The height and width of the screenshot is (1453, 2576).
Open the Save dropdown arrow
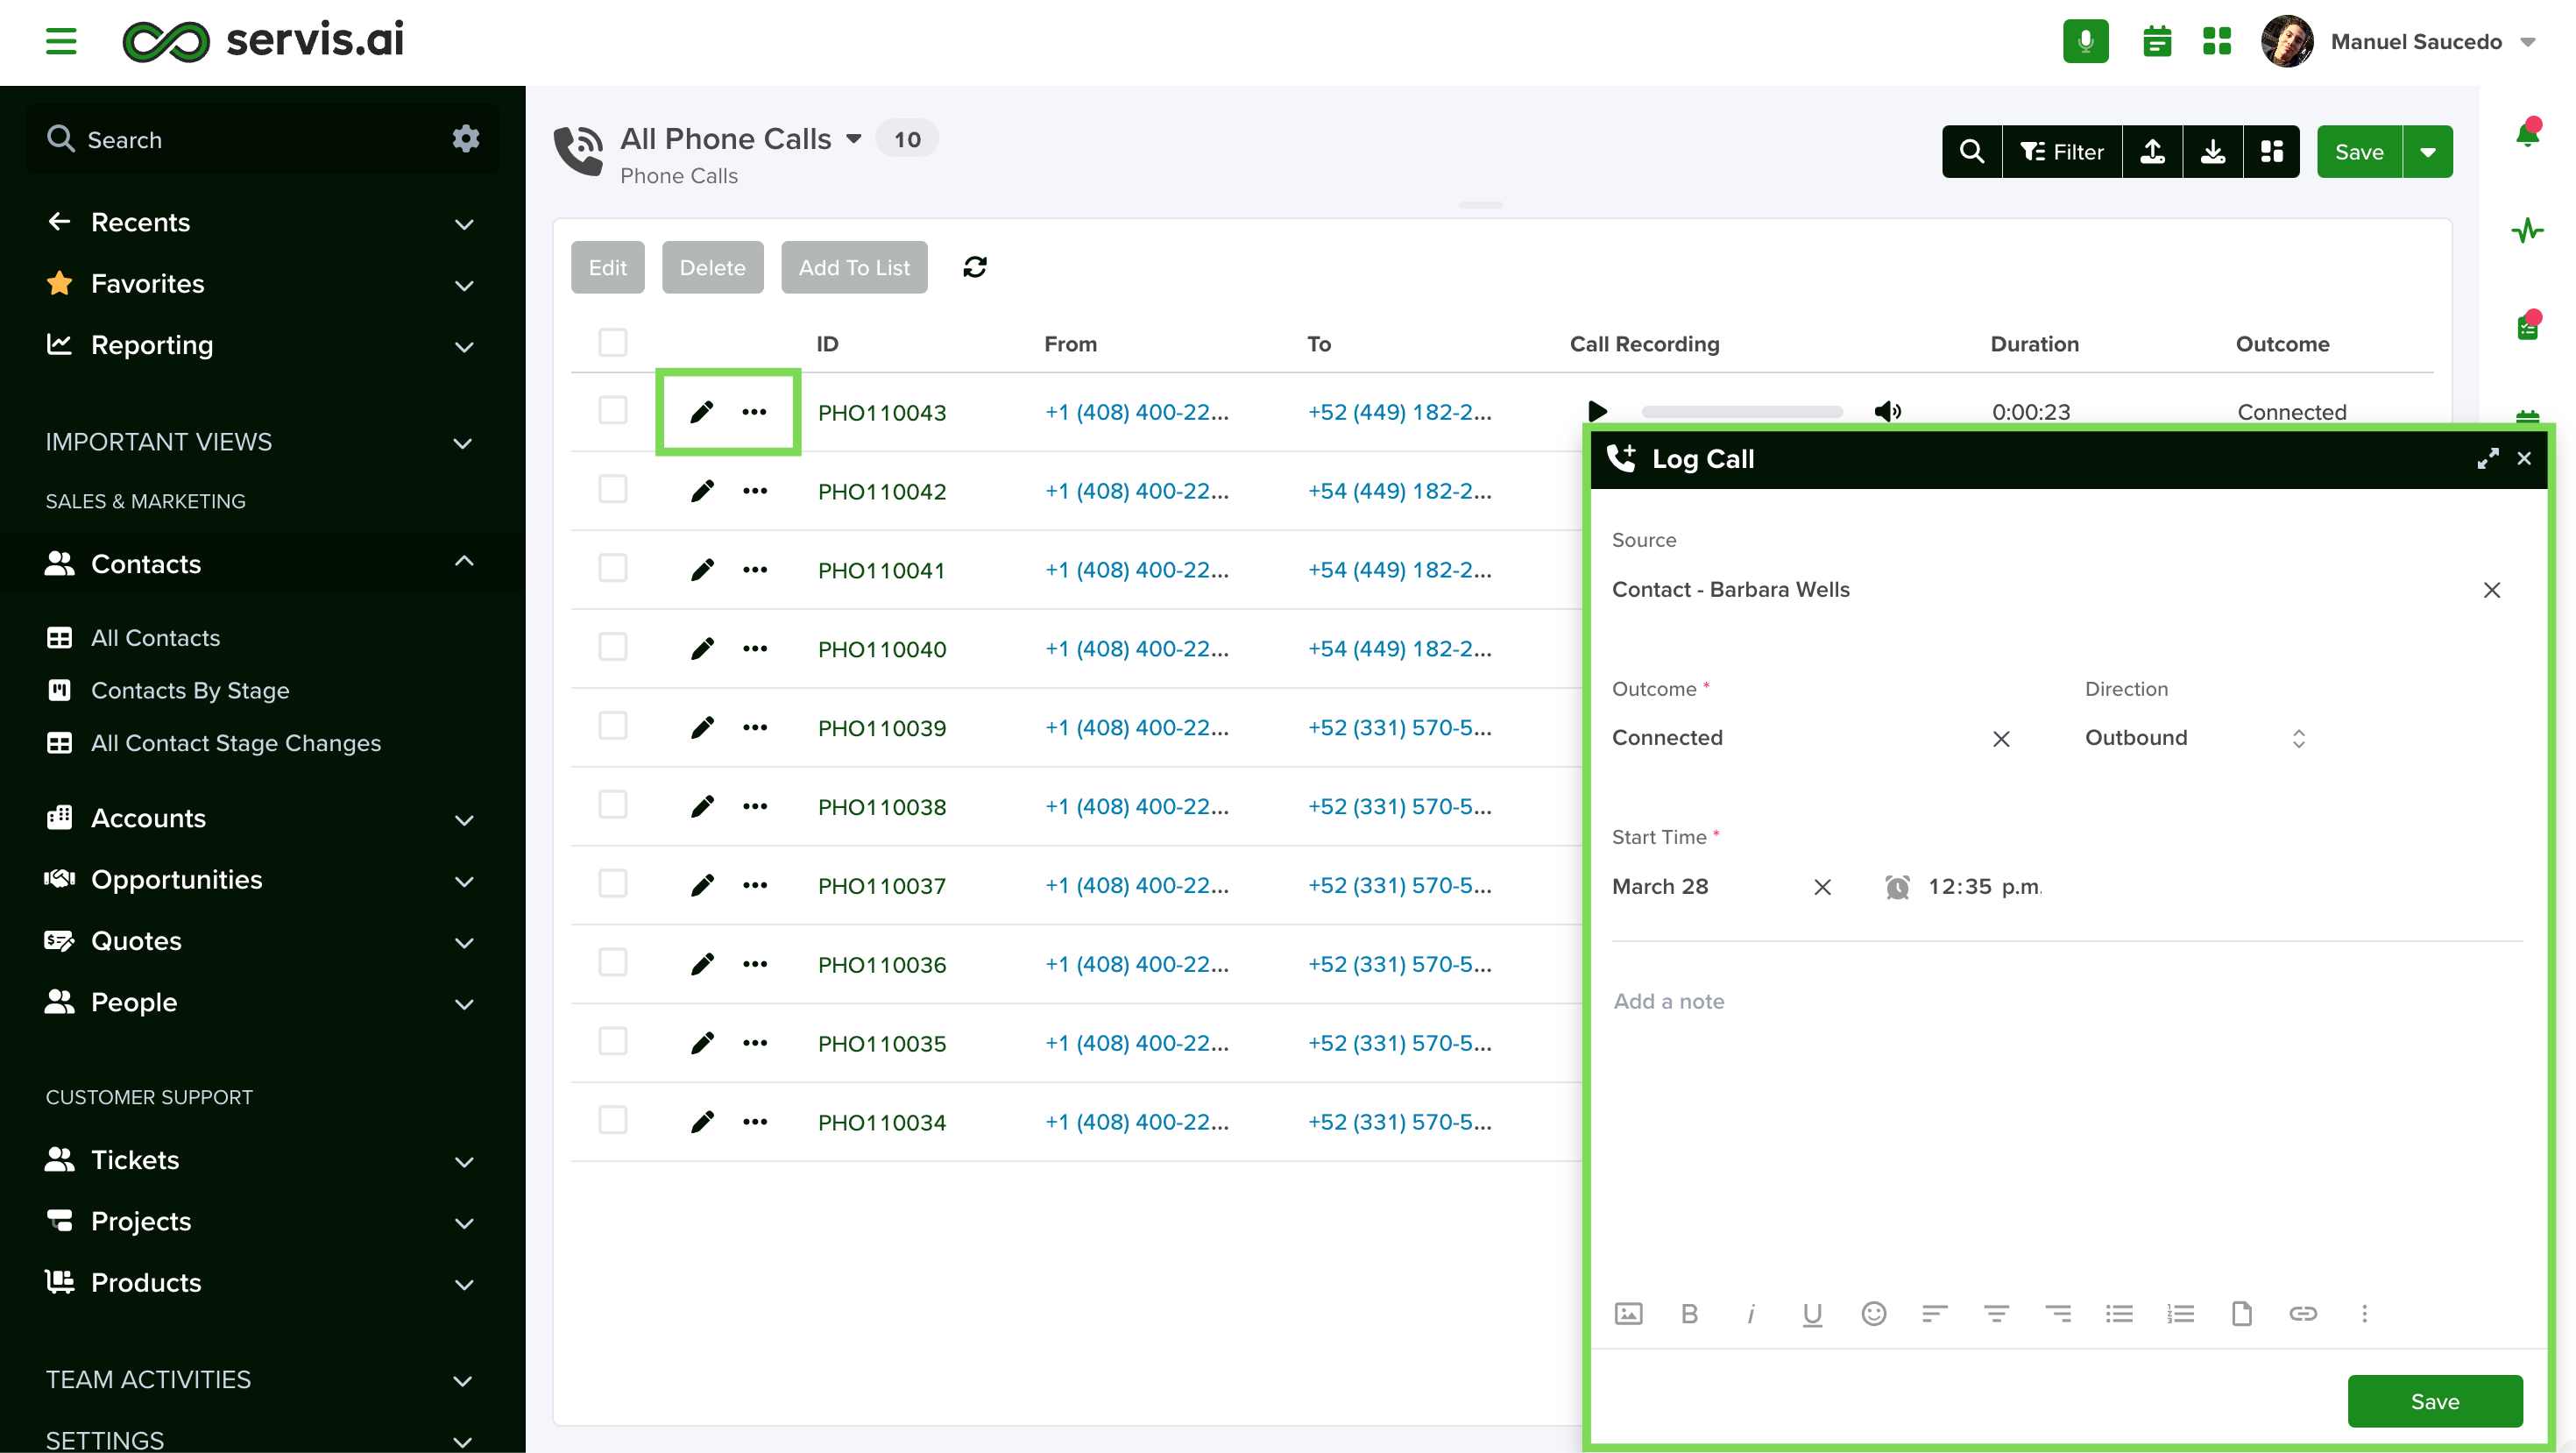(x=2428, y=152)
